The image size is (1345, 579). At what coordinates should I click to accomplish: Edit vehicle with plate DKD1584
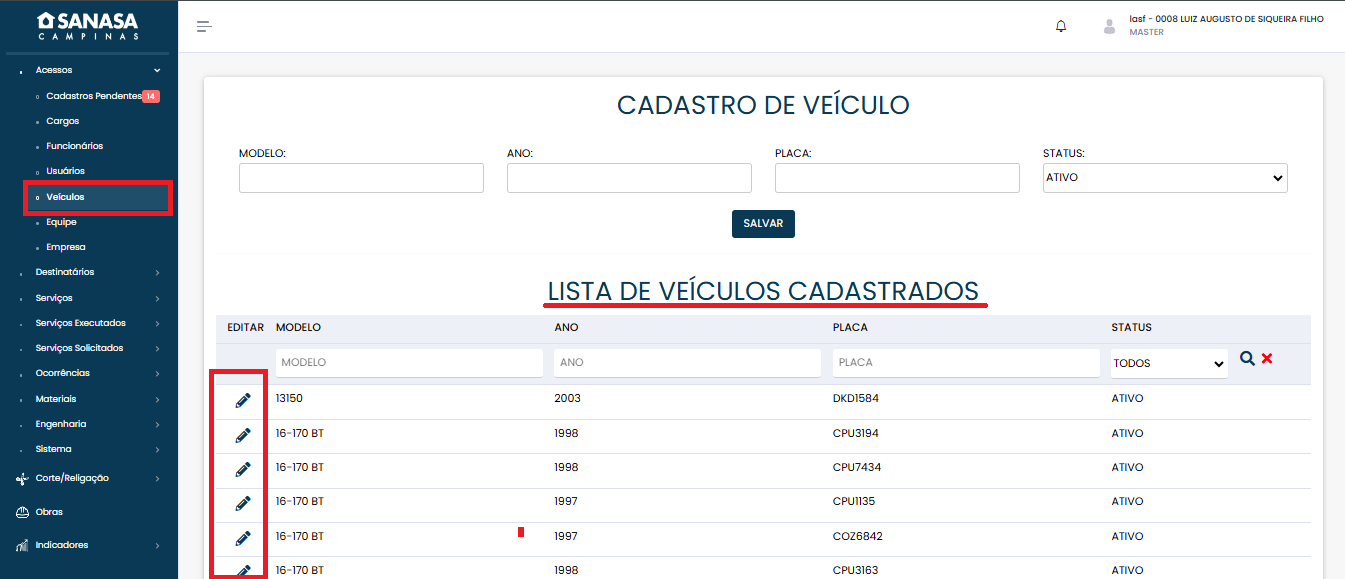pyautogui.click(x=242, y=401)
